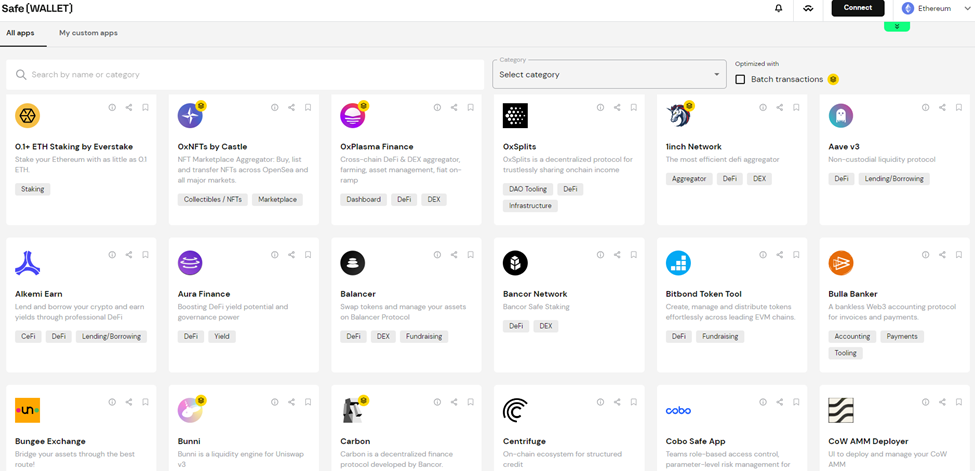Share the Everstake ETH Staking app
Viewport: 975px width, 471px height.
pos(129,108)
